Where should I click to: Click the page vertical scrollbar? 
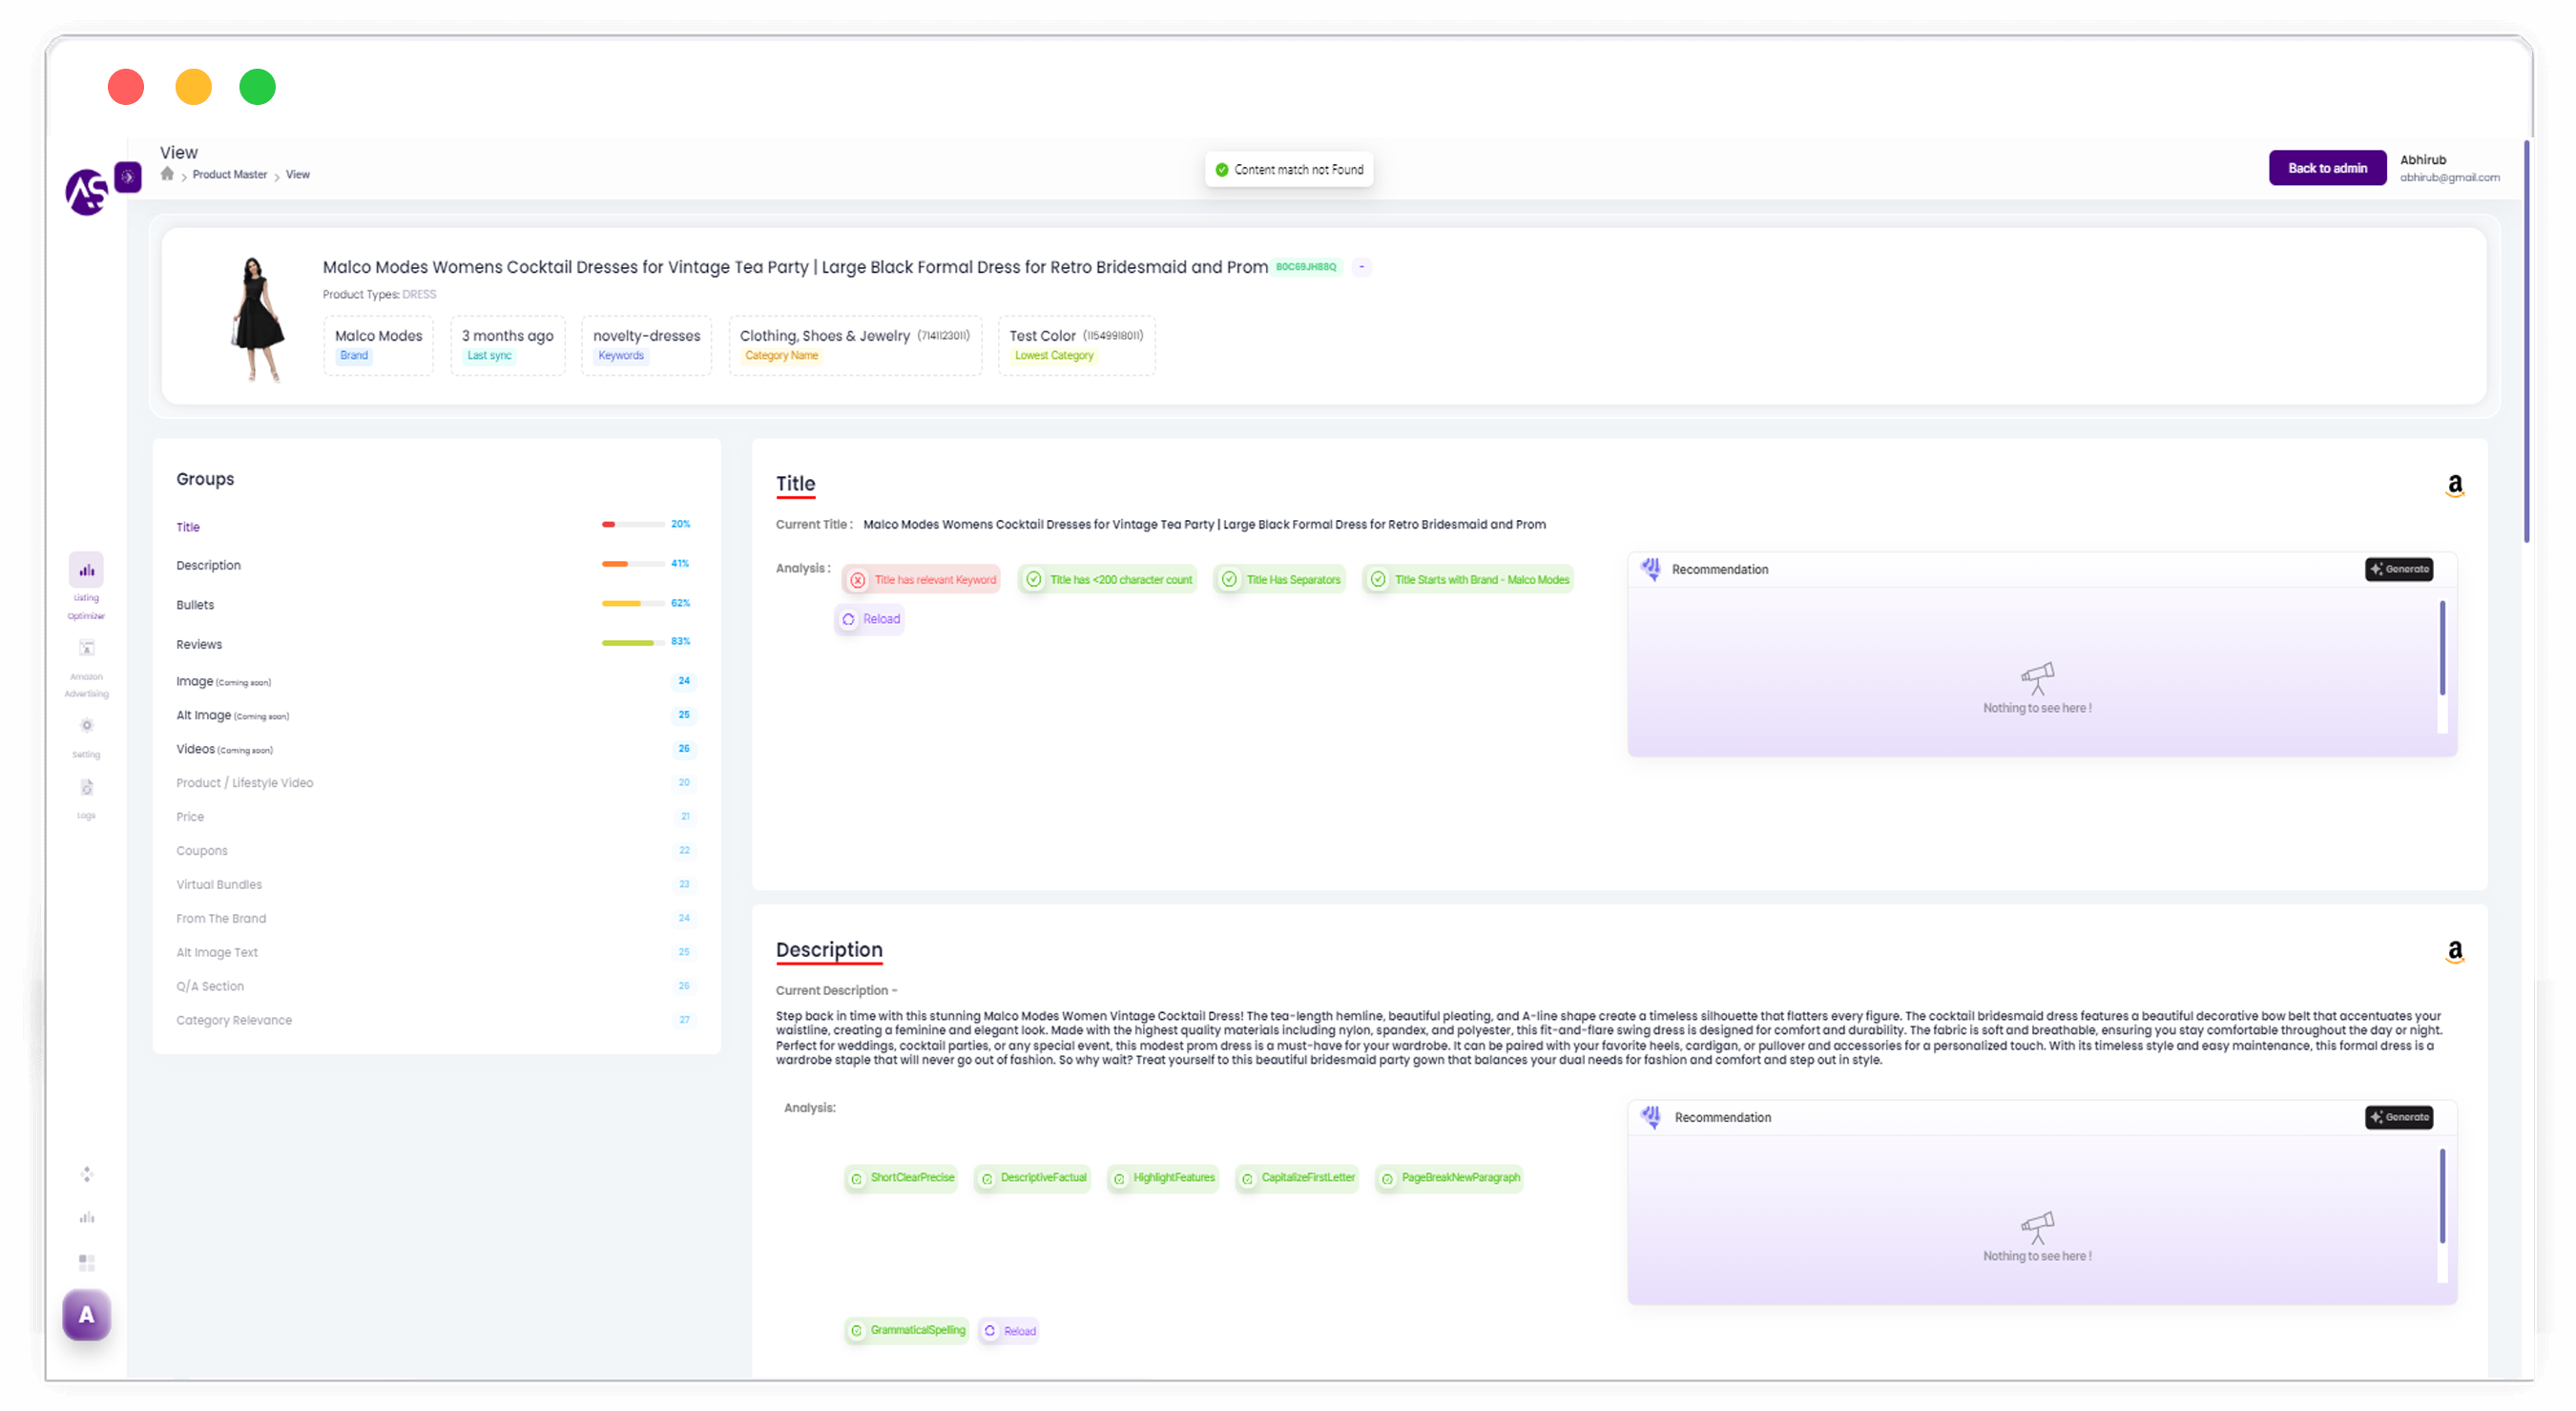pyautogui.click(x=2525, y=340)
